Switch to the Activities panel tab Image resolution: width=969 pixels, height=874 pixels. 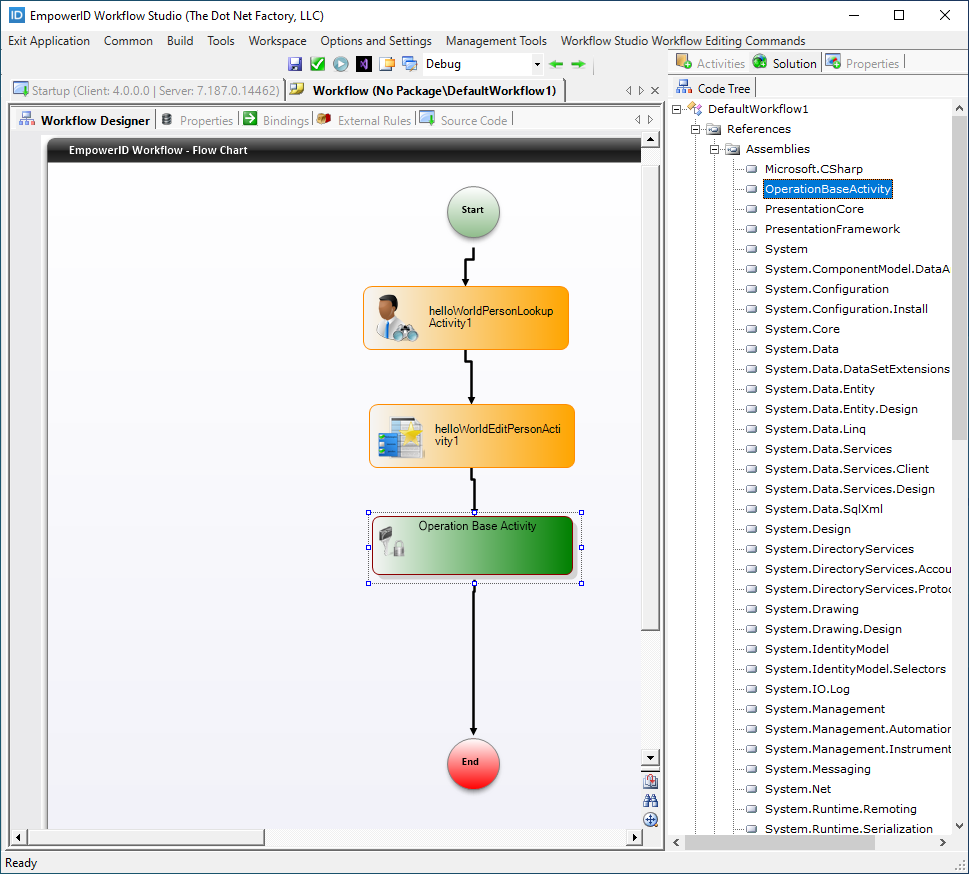click(x=711, y=63)
